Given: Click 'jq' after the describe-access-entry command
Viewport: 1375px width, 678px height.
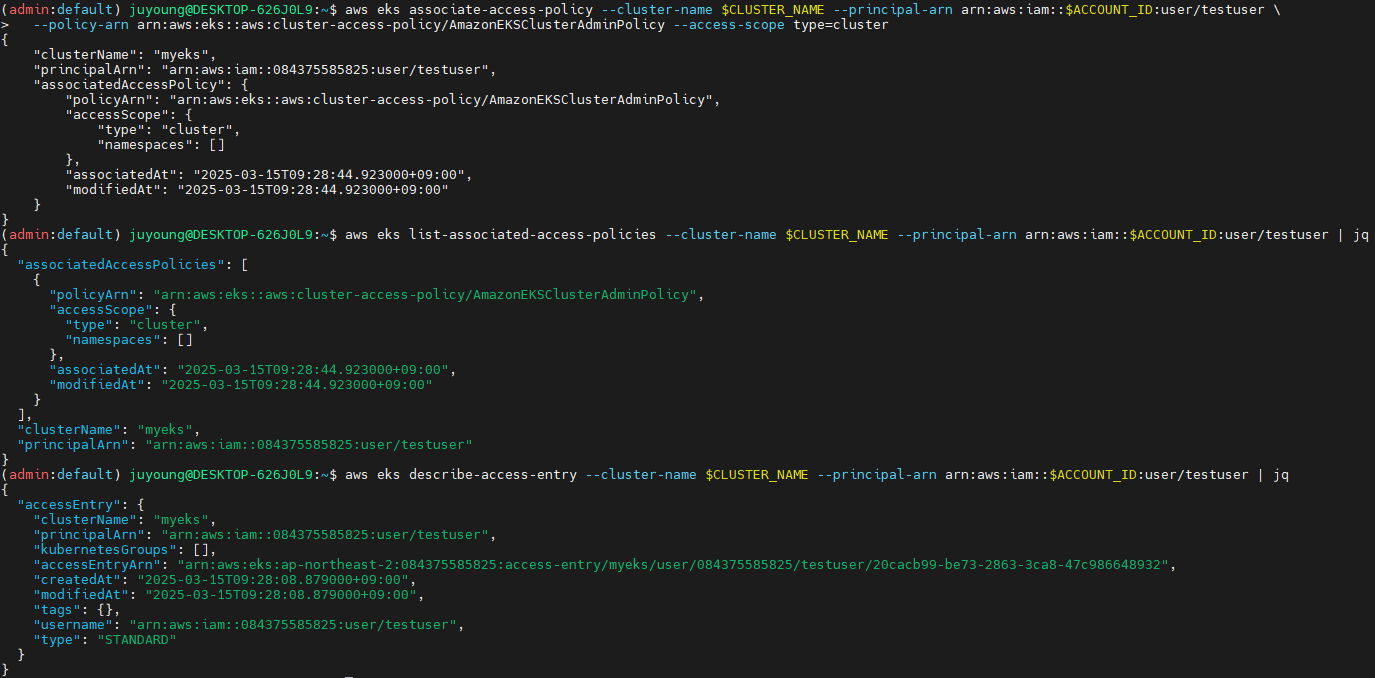Looking at the screenshot, I should coord(1280,474).
